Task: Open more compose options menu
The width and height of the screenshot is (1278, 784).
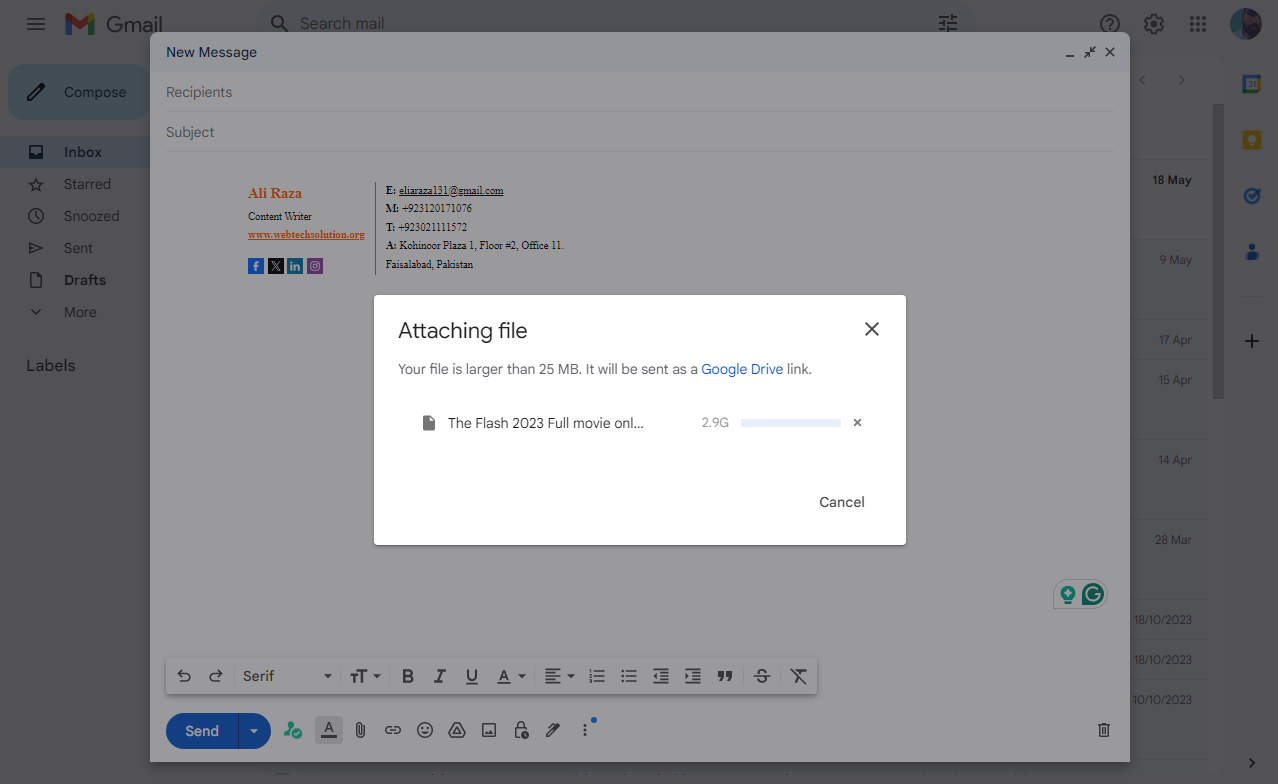Action: click(x=585, y=730)
